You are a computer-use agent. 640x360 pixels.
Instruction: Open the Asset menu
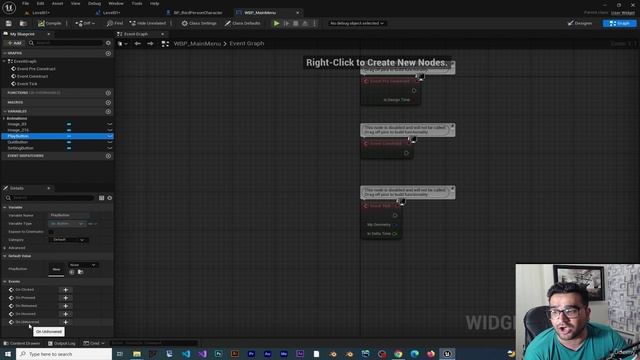pyautogui.click(x=57, y=3)
